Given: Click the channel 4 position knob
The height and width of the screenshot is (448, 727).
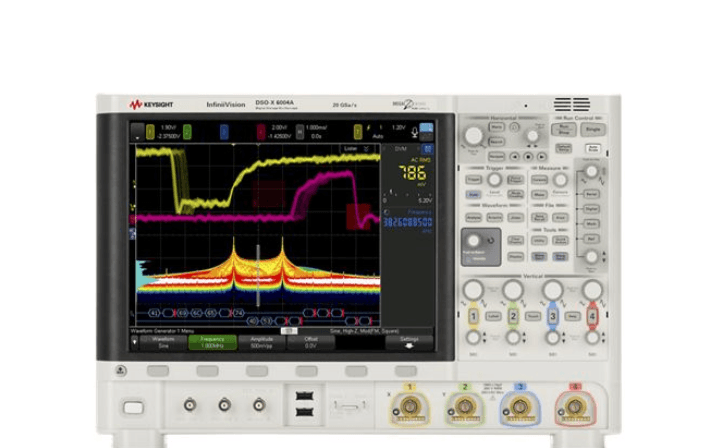Looking at the screenshot, I should point(592,338).
